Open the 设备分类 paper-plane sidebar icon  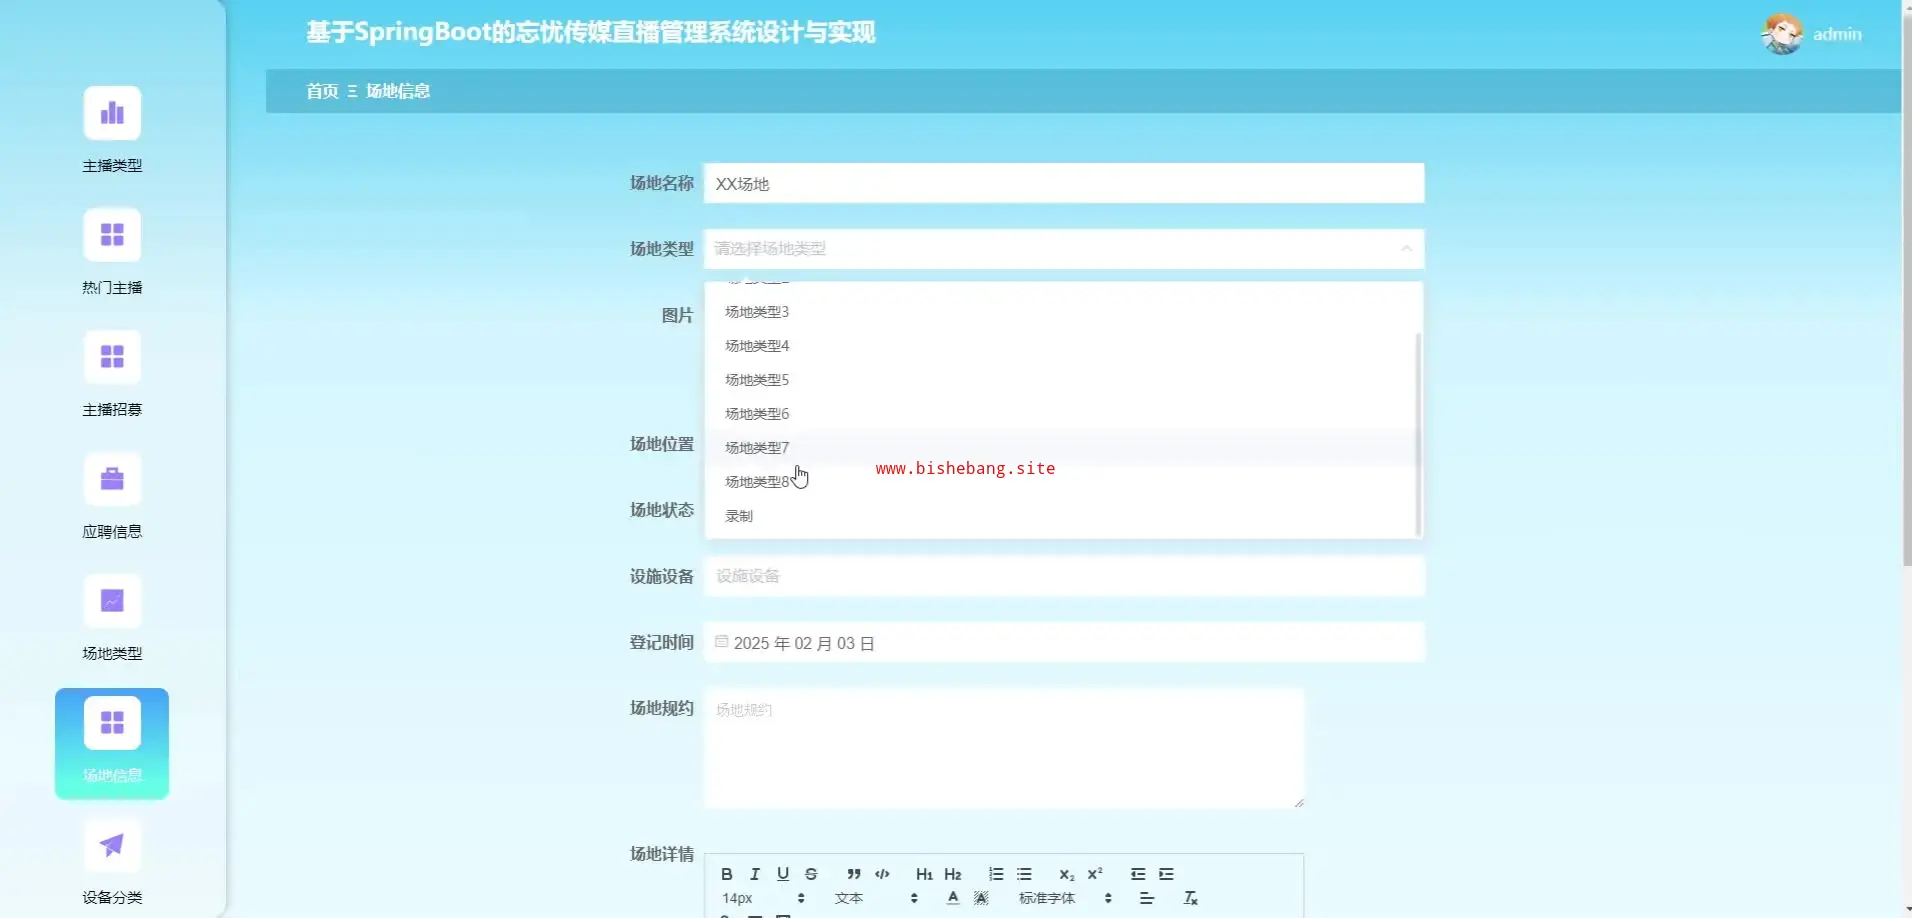tap(112, 845)
